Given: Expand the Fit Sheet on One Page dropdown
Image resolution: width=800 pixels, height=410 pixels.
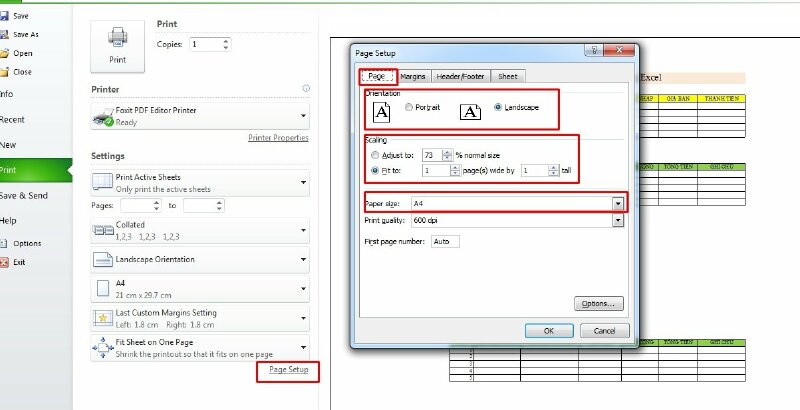Looking at the screenshot, I should tap(303, 347).
